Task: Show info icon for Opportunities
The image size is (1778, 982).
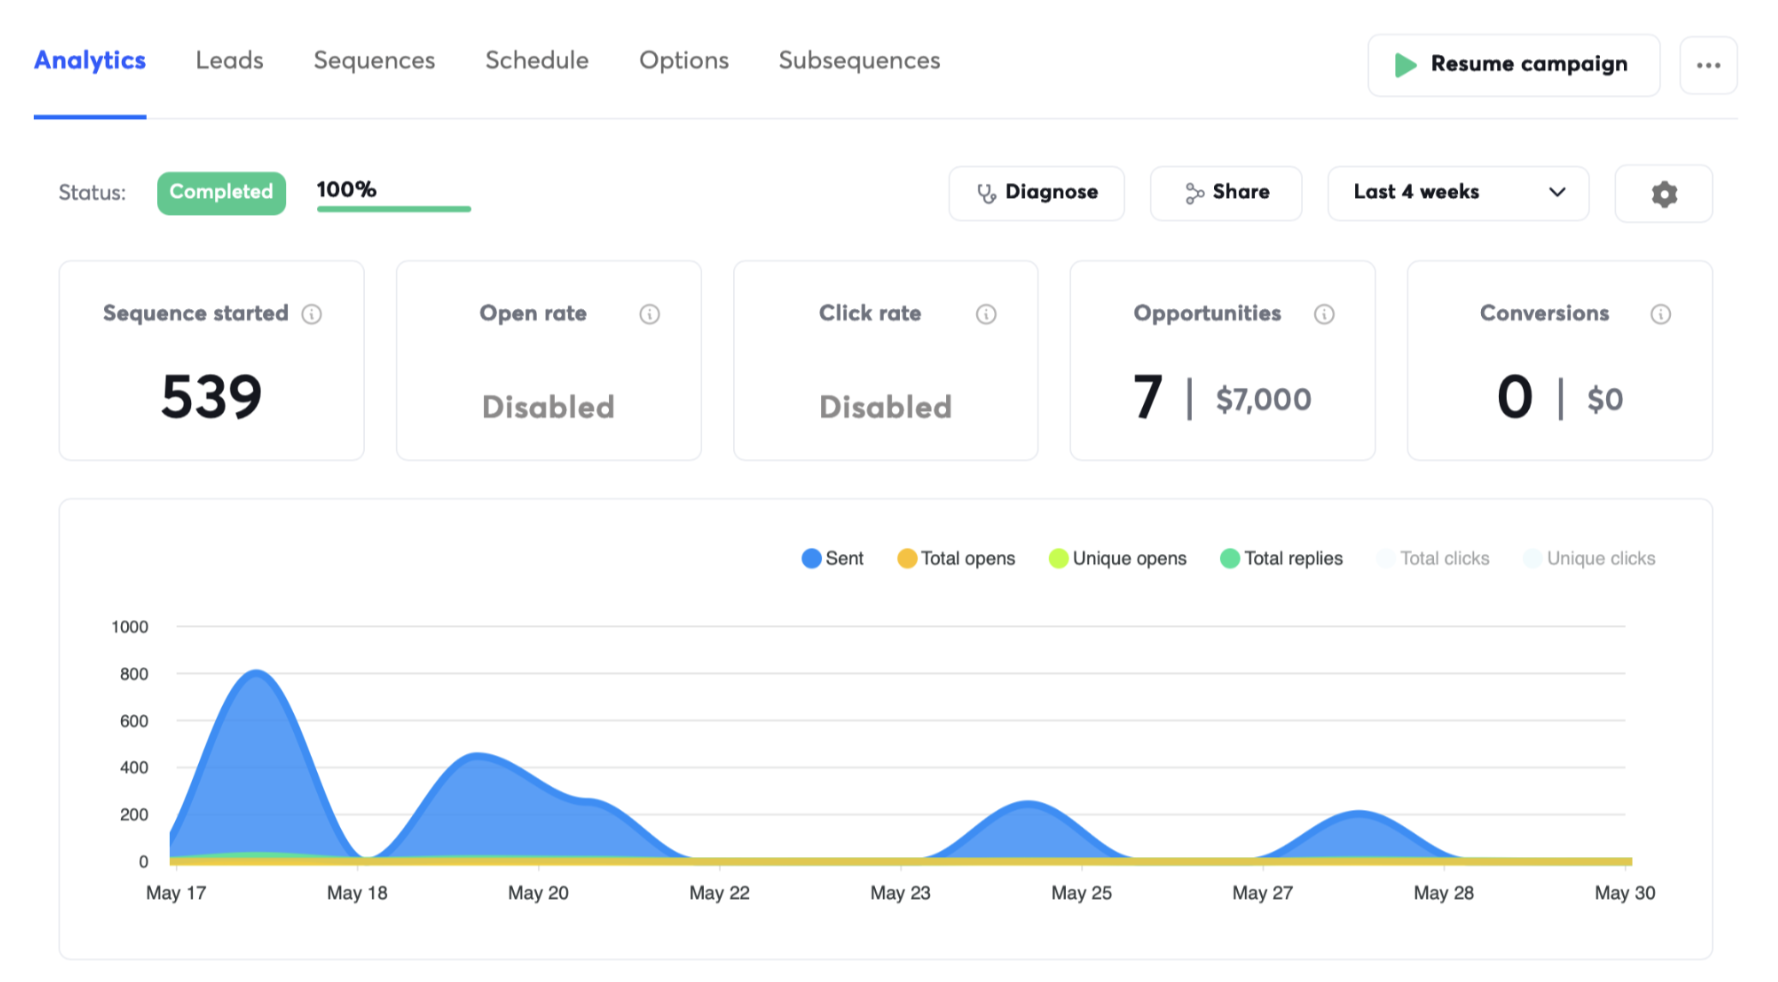Action: pyautogui.click(x=1324, y=314)
